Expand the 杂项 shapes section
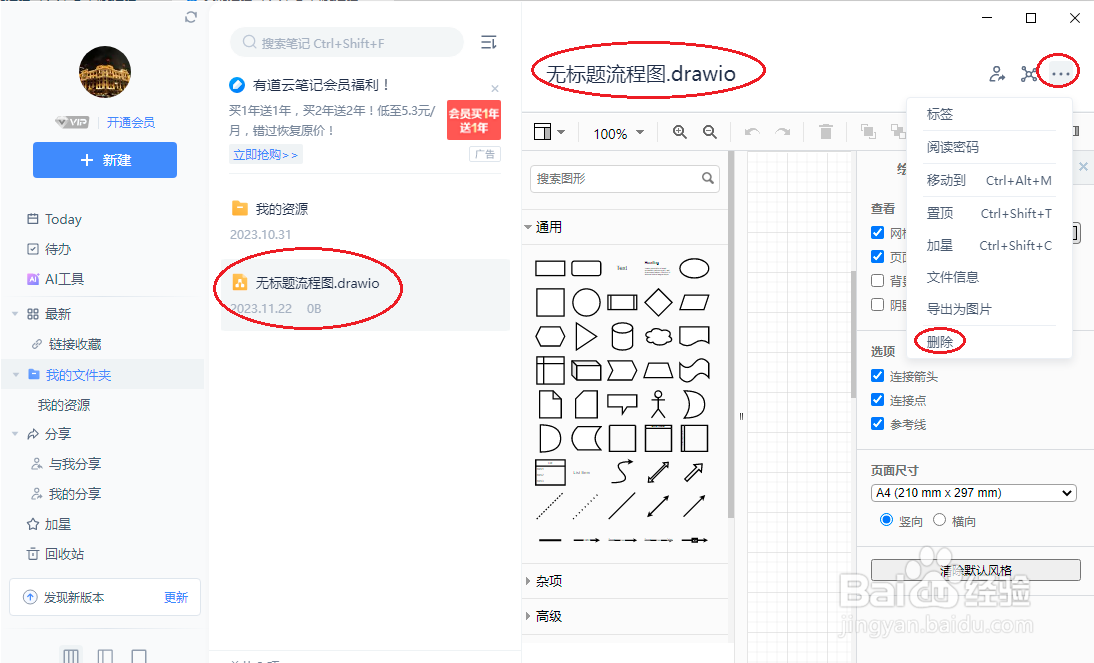The height and width of the screenshot is (663, 1094). [527, 581]
